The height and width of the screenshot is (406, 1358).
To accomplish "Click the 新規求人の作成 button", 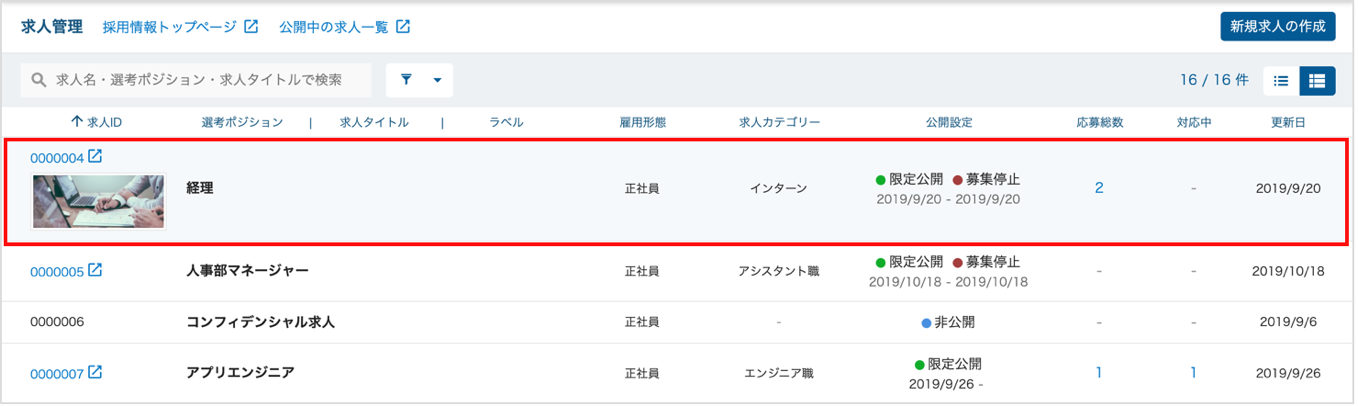I will click(x=1278, y=27).
